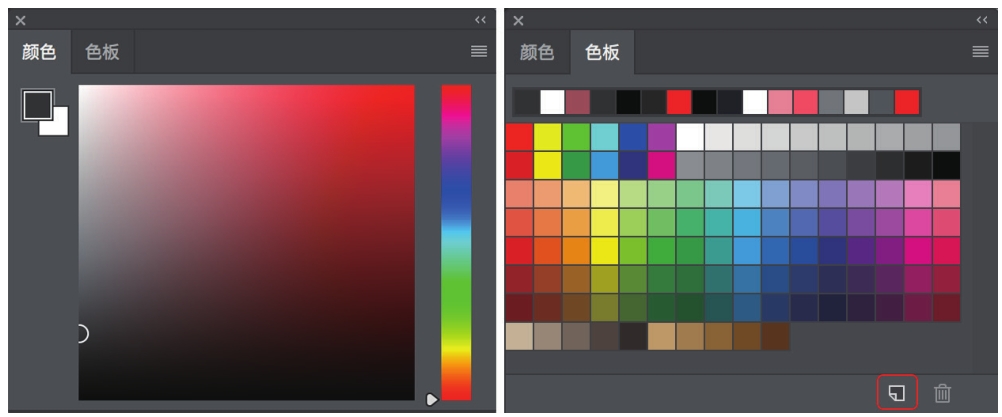Viewport: 1002px width, 417px height.
Task: Pick the light tan swatch in bottom row
Action: (x=519, y=337)
